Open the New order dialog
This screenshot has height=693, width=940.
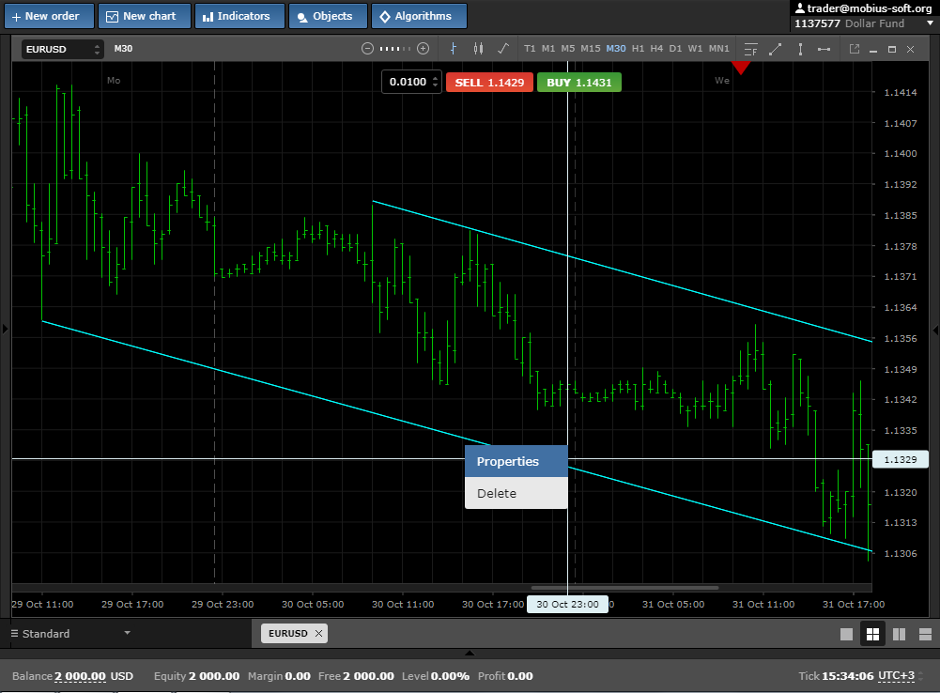tap(49, 16)
